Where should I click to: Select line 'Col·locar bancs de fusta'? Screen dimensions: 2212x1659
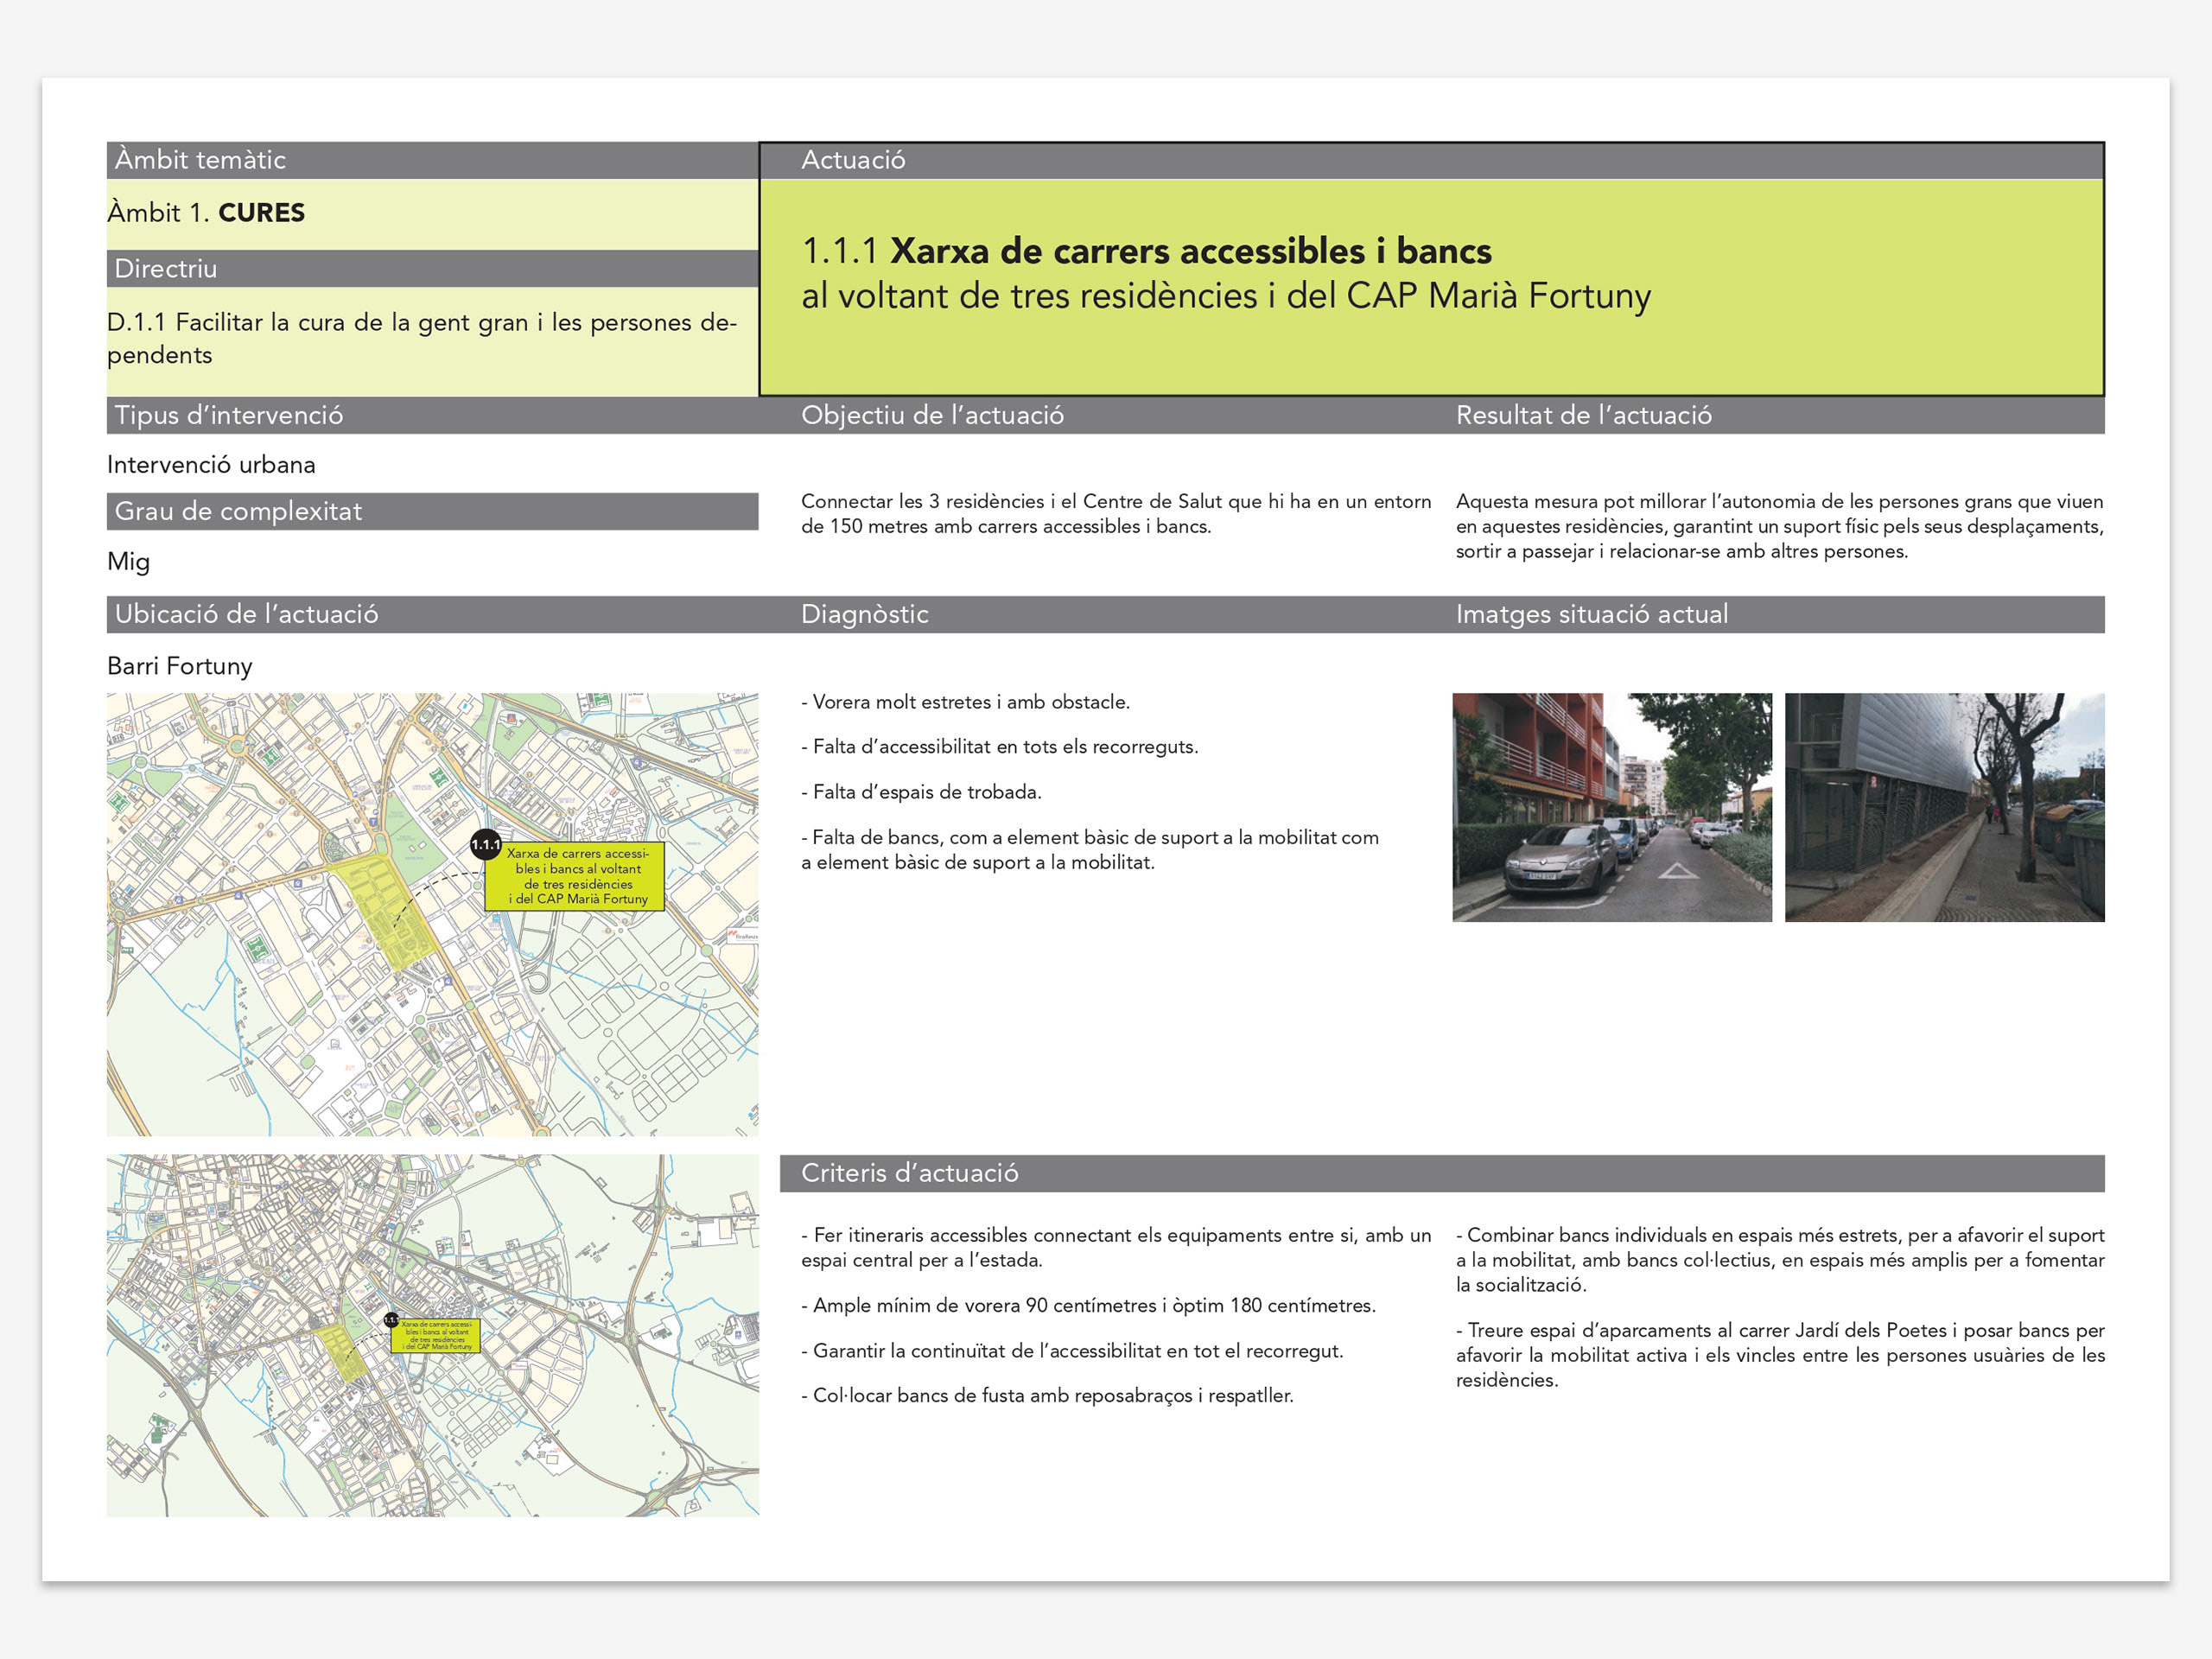click(1047, 1396)
